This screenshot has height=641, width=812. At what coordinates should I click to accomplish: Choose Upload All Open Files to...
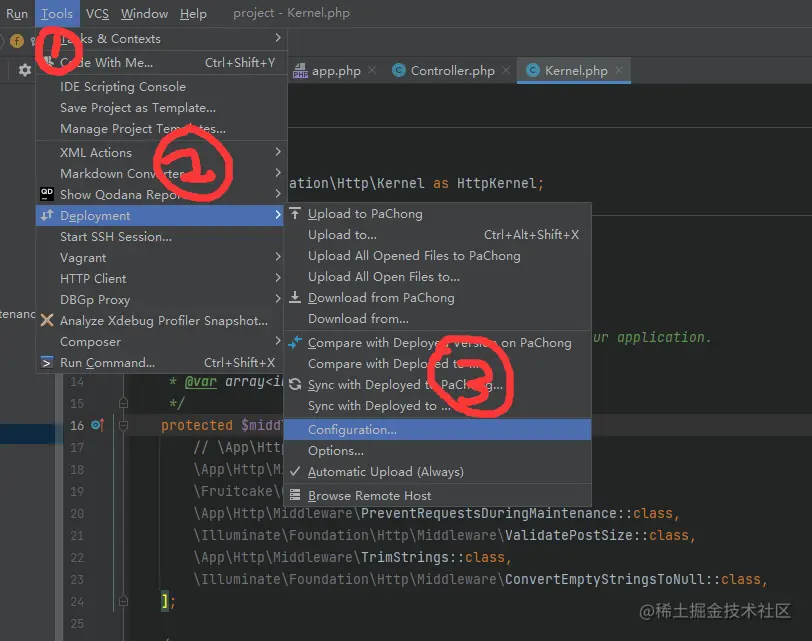click(x=438, y=276)
